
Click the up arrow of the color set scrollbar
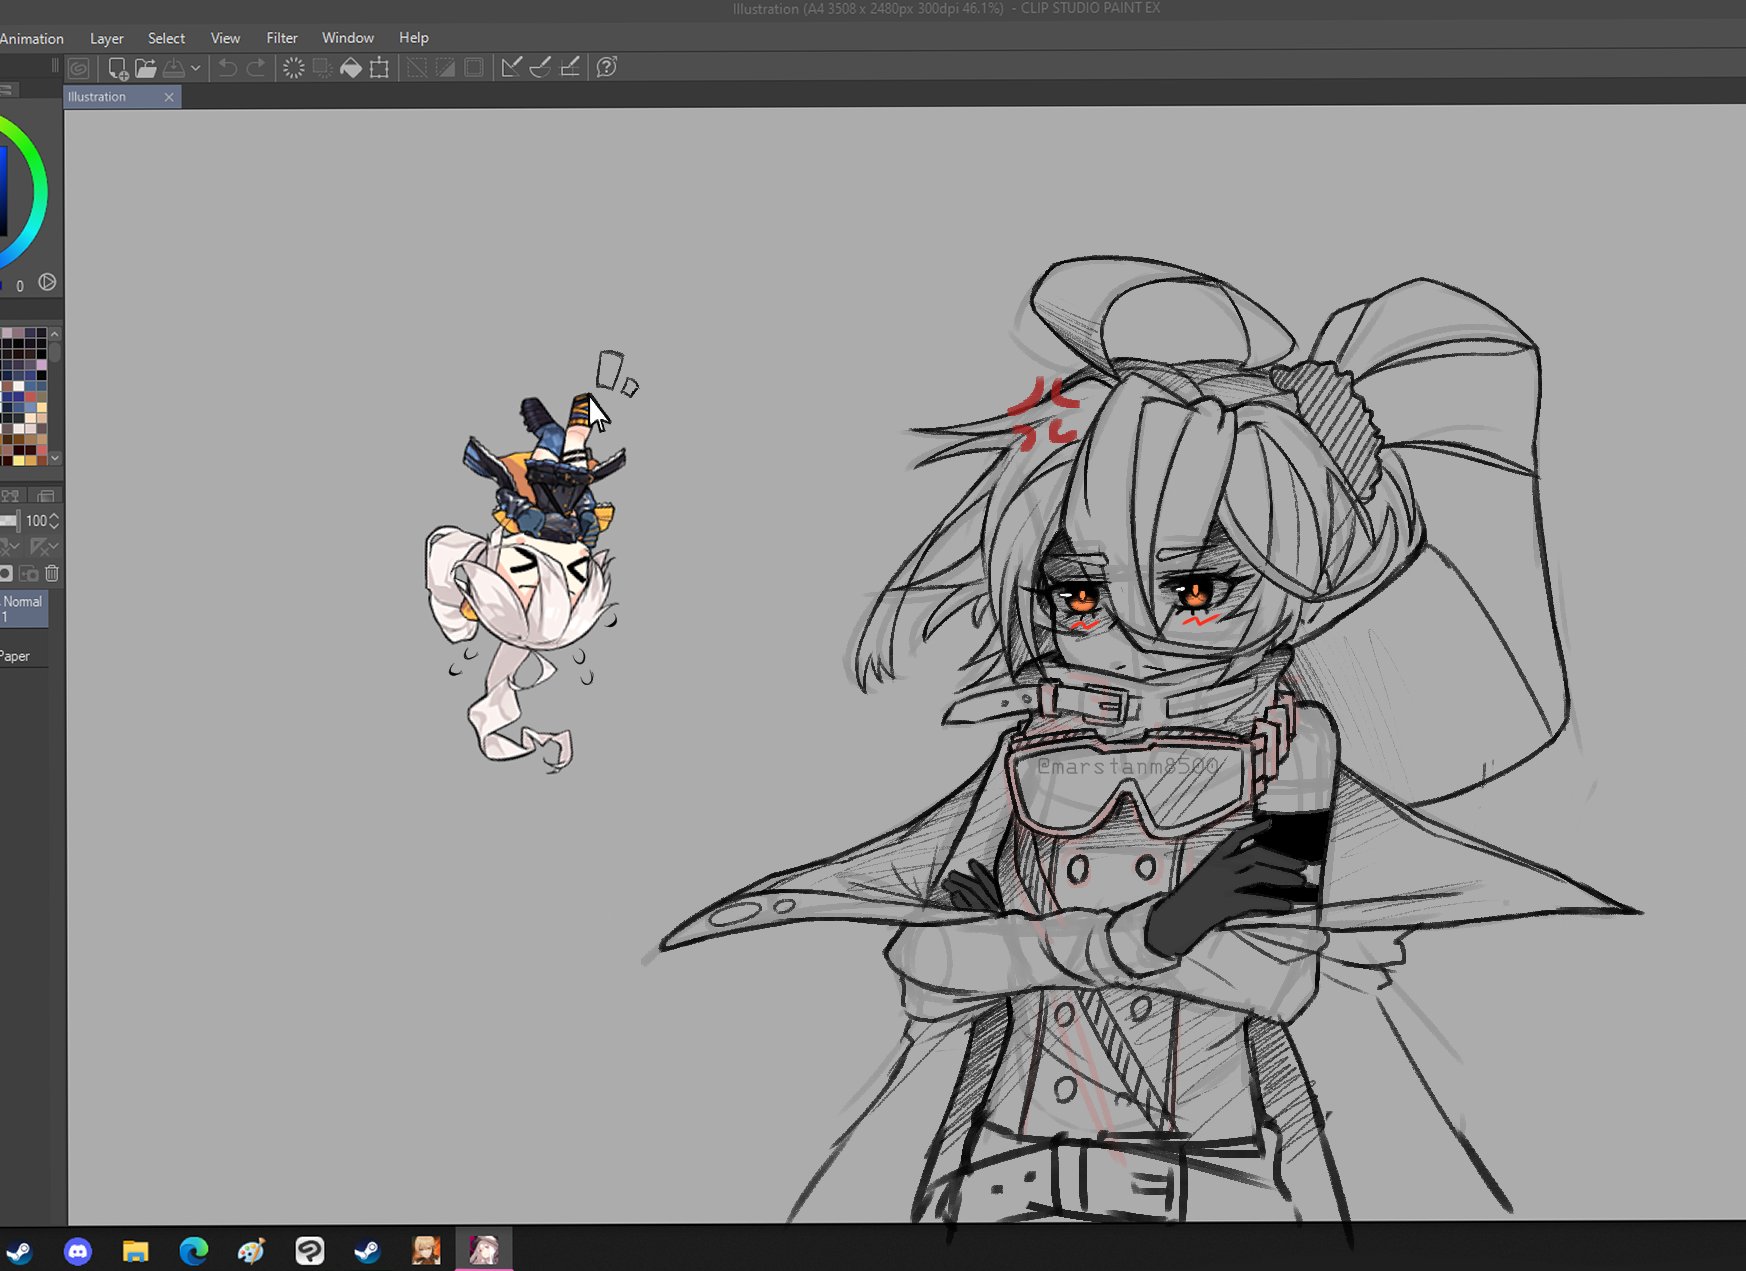tap(55, 334)
